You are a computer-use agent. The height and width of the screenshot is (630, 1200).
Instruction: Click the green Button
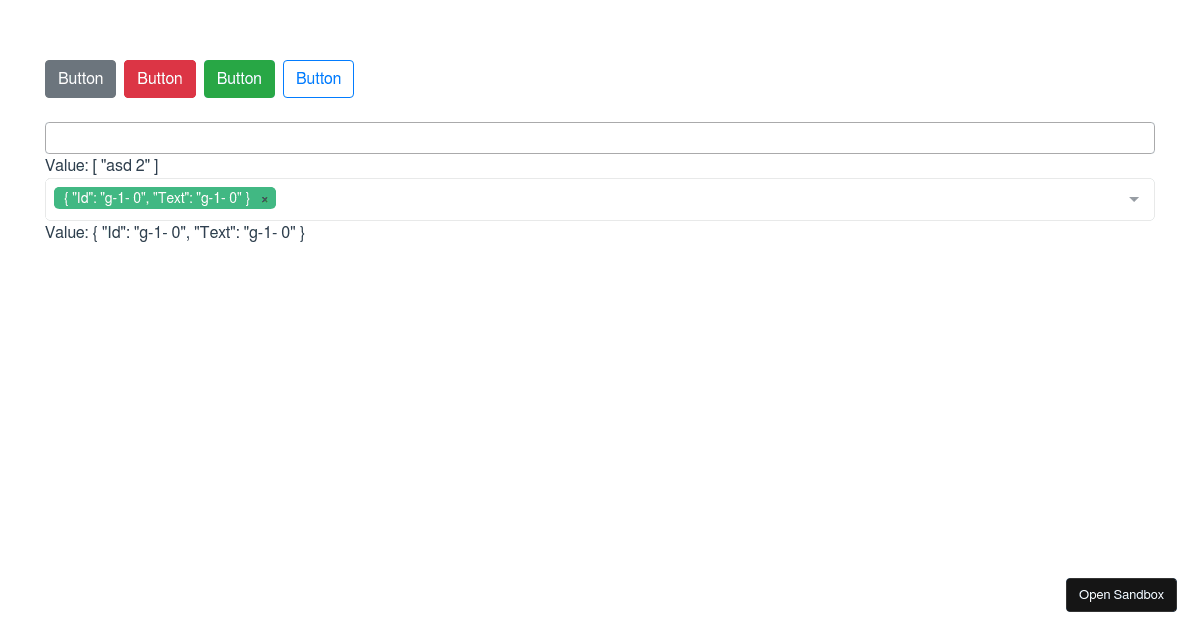pos(239,79)
